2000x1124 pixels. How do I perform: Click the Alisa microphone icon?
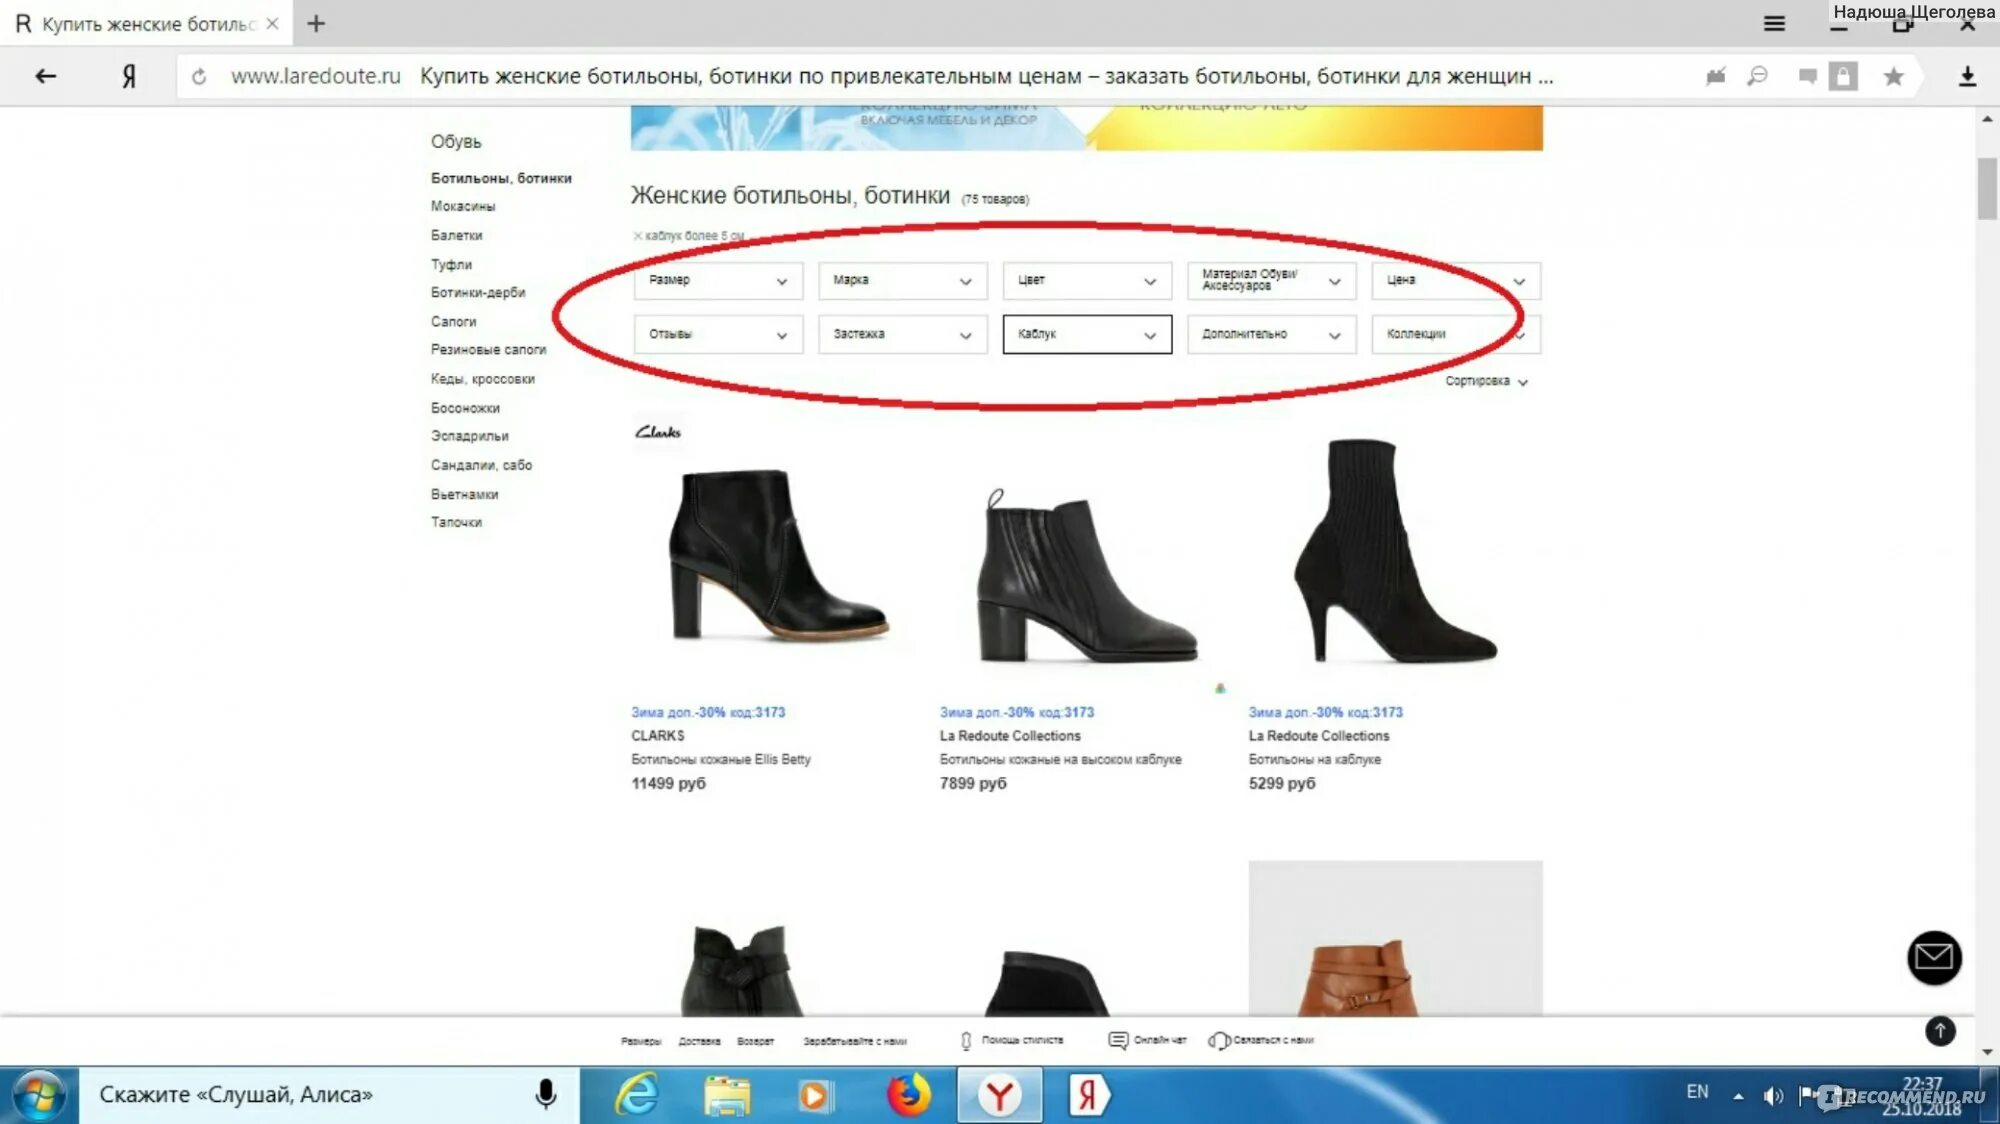click(546, 1094)
